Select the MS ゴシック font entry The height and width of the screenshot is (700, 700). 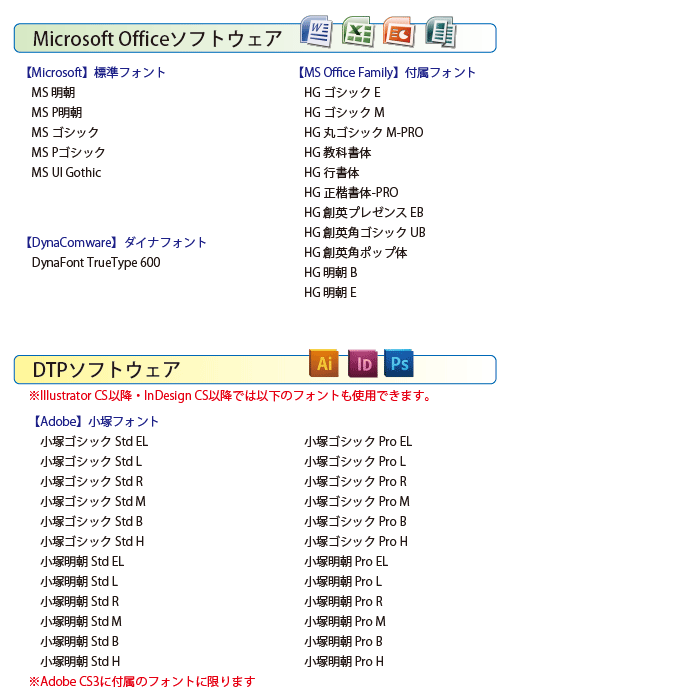(x=65, y=133)
